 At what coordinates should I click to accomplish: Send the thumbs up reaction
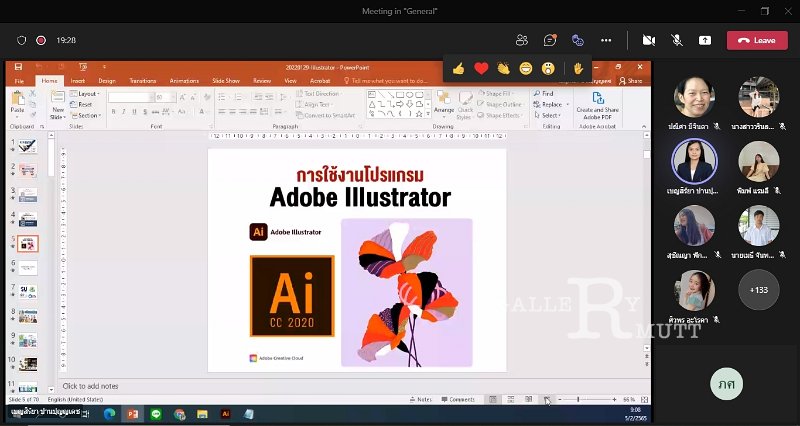click(458, 69)
